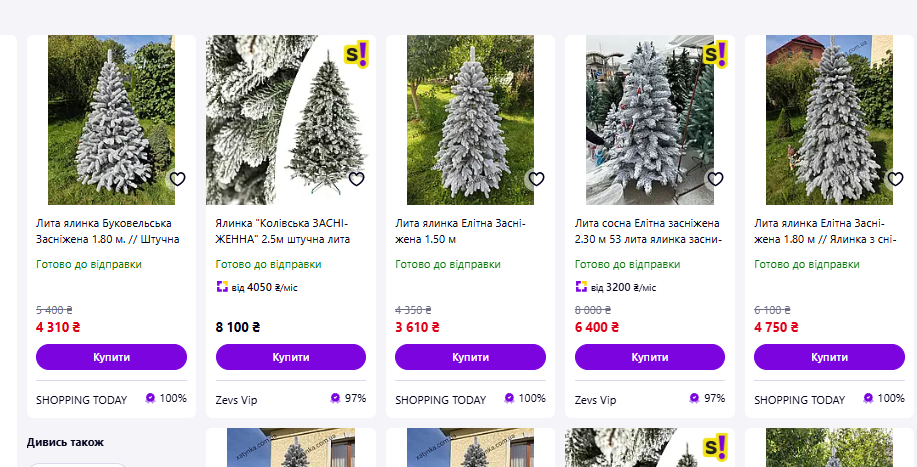Image resolution: width=917 pixels, height=467 pixels.
Task: Visit the Zevs Vip seller under the Колівська tree
Action: (x=236, y=400)
